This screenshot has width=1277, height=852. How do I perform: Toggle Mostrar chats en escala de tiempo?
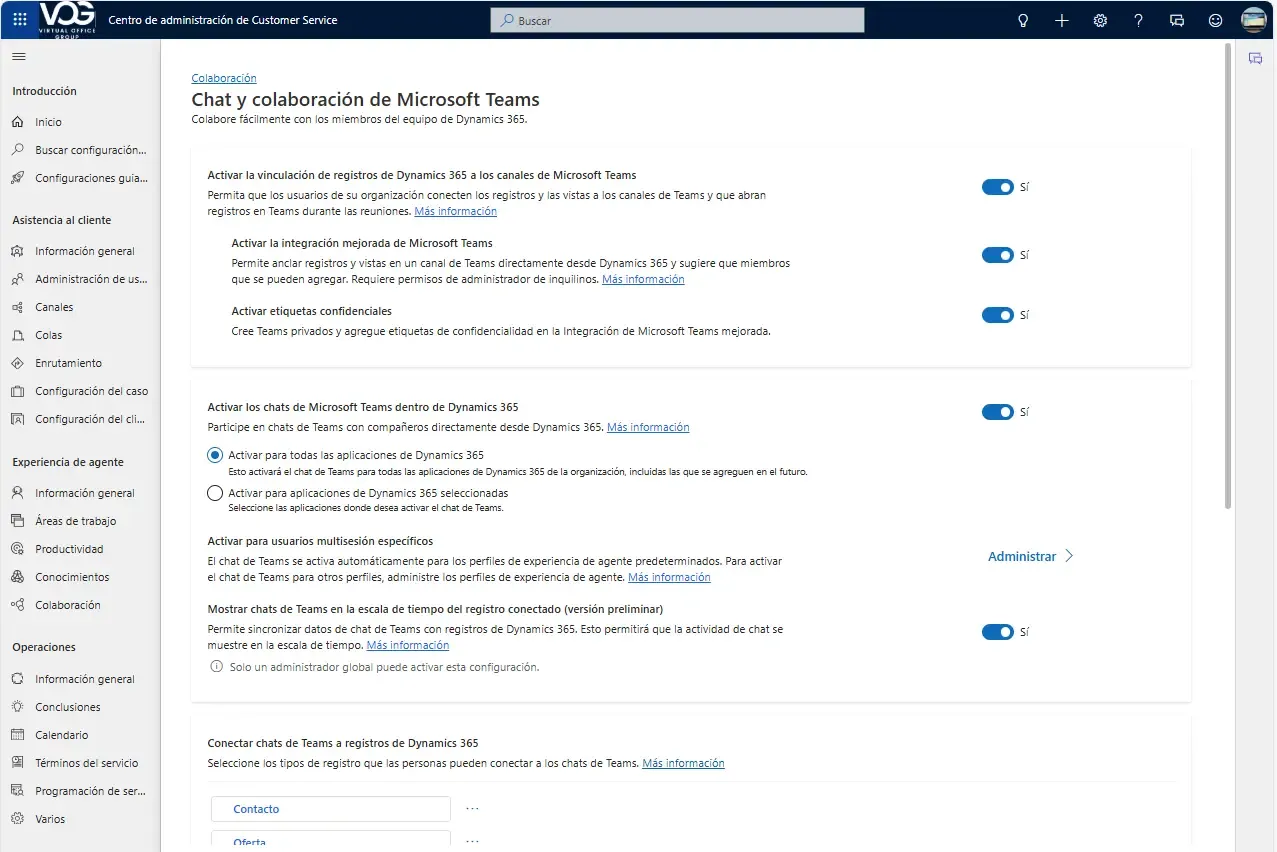pos(997,632)
